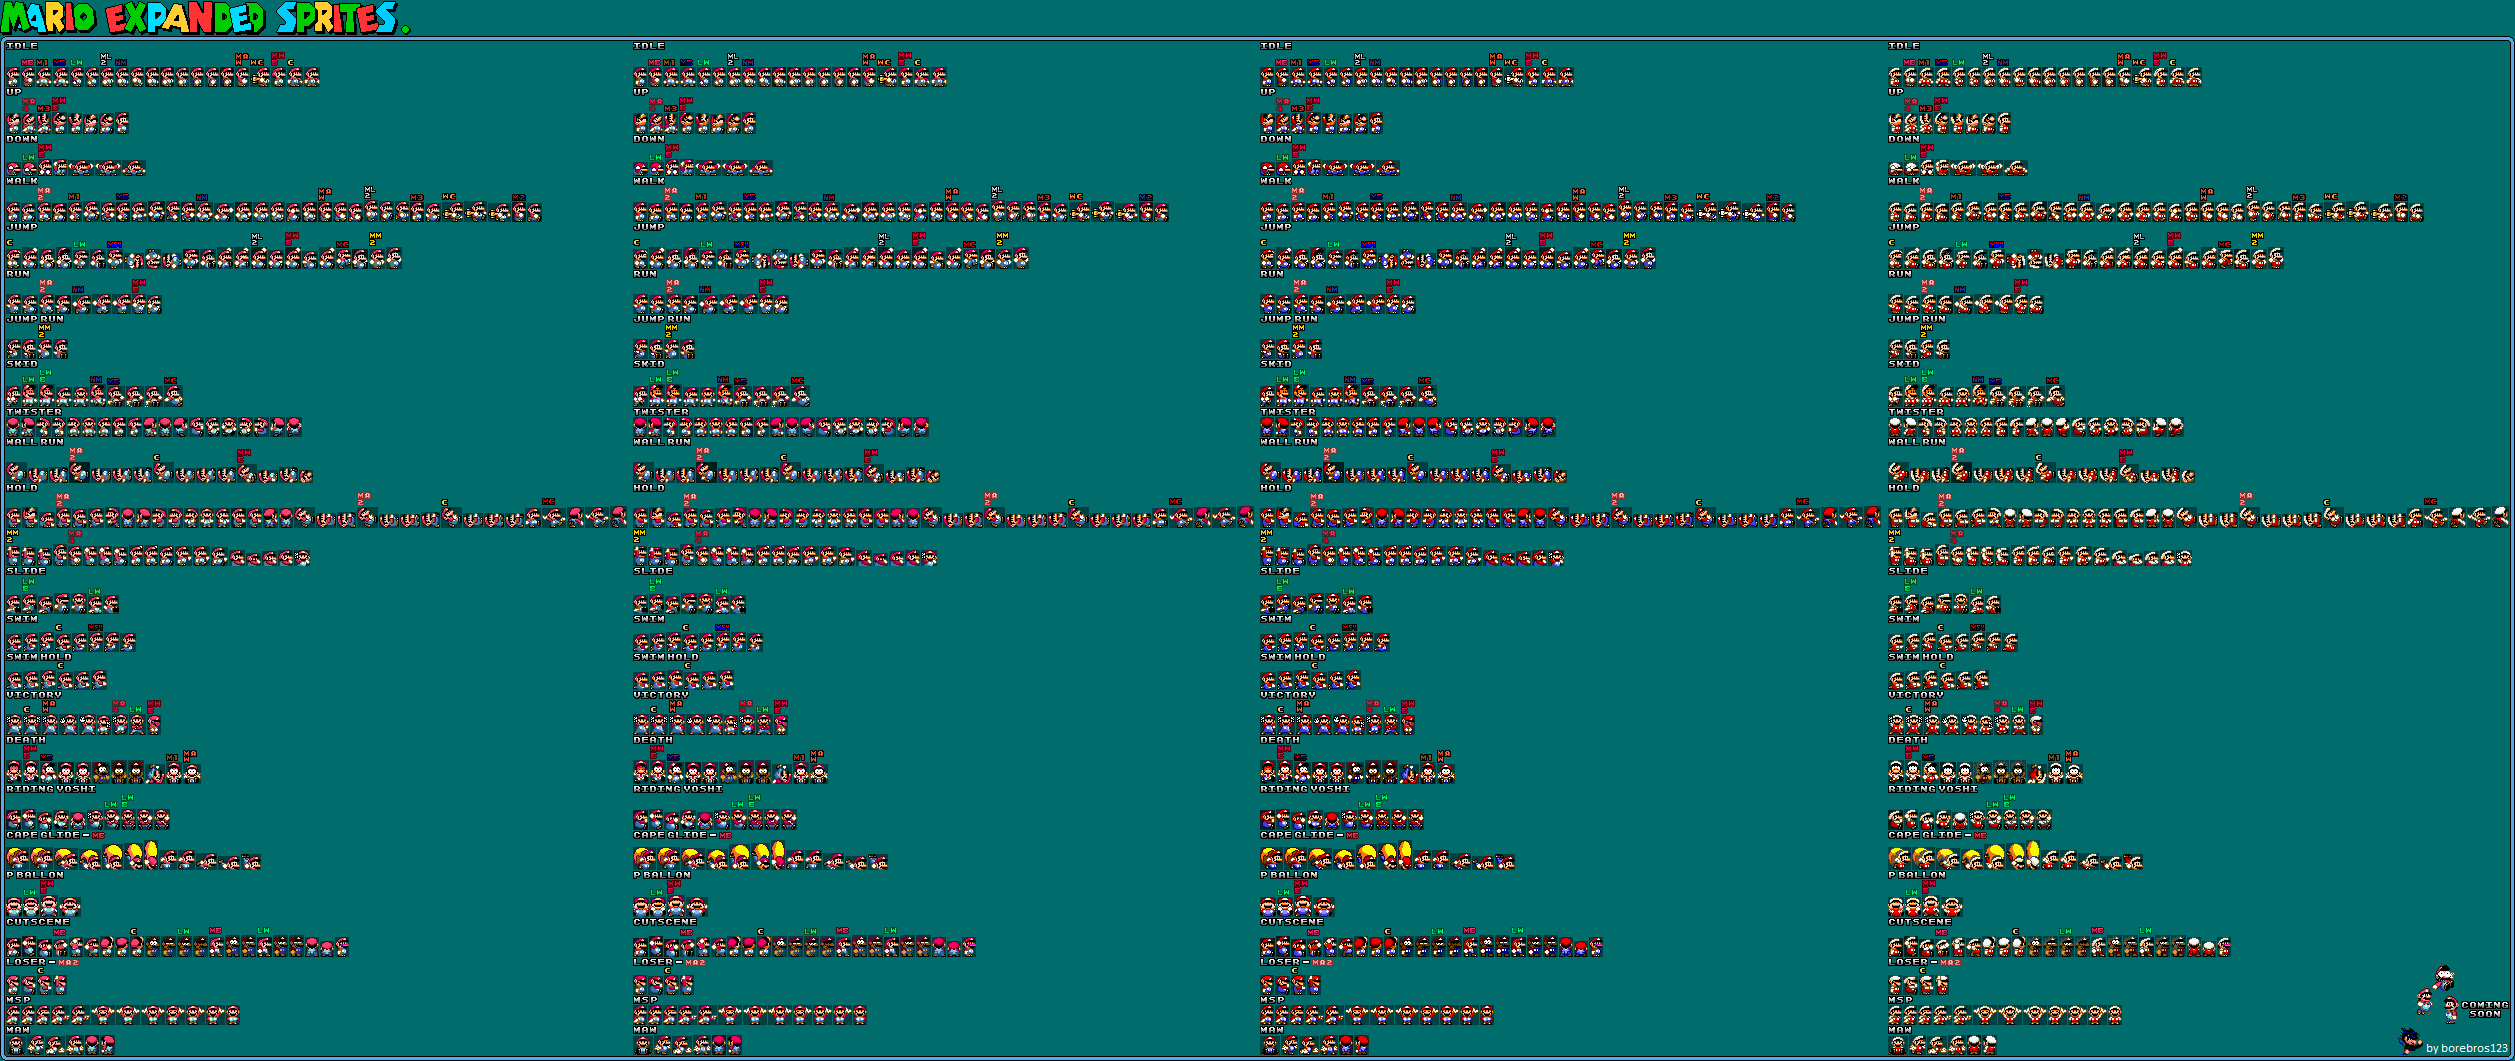This screenshot has height=1061, width=2515.
Task: Click the IDLE label in the leftmost sprite set
Action: pos(22,46)
